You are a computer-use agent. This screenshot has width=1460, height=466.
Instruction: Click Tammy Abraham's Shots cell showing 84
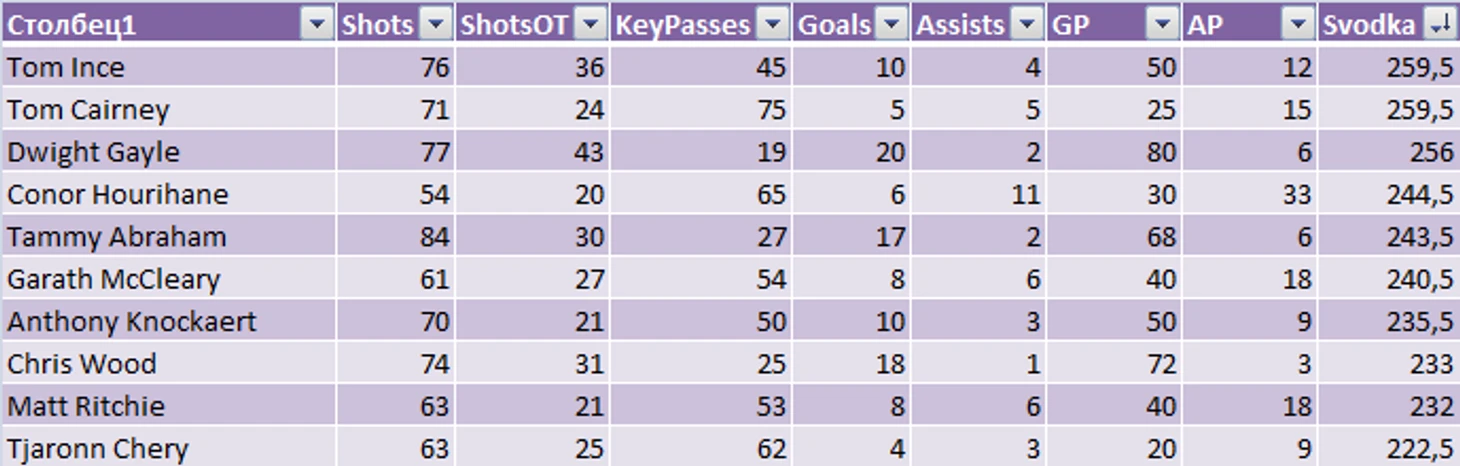395,237
